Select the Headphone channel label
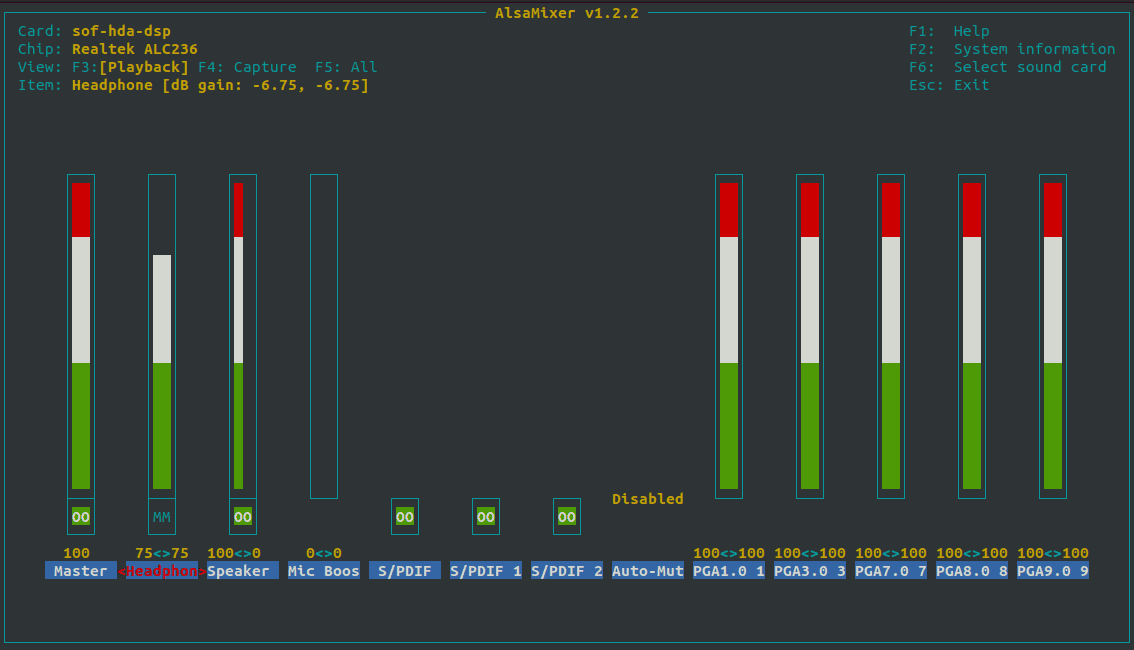Viewport: 1134px width, 650px height. [x=162, y=570]
